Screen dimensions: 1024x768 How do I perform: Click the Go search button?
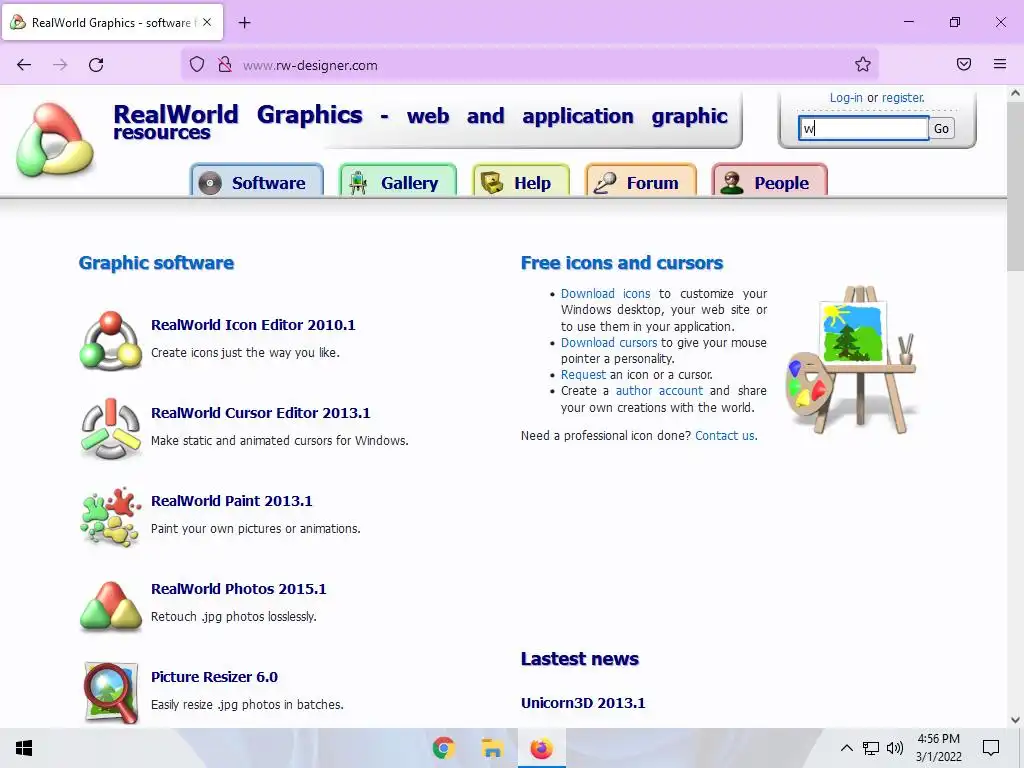(941, 129)
